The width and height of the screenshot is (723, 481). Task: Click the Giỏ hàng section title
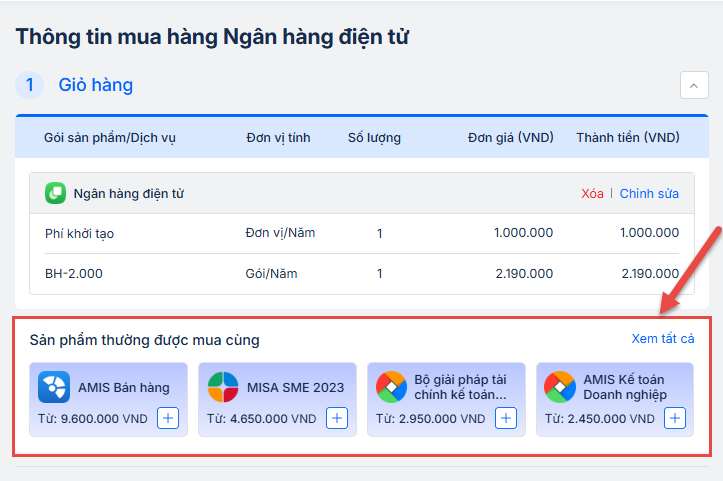[x=95, y=85]
